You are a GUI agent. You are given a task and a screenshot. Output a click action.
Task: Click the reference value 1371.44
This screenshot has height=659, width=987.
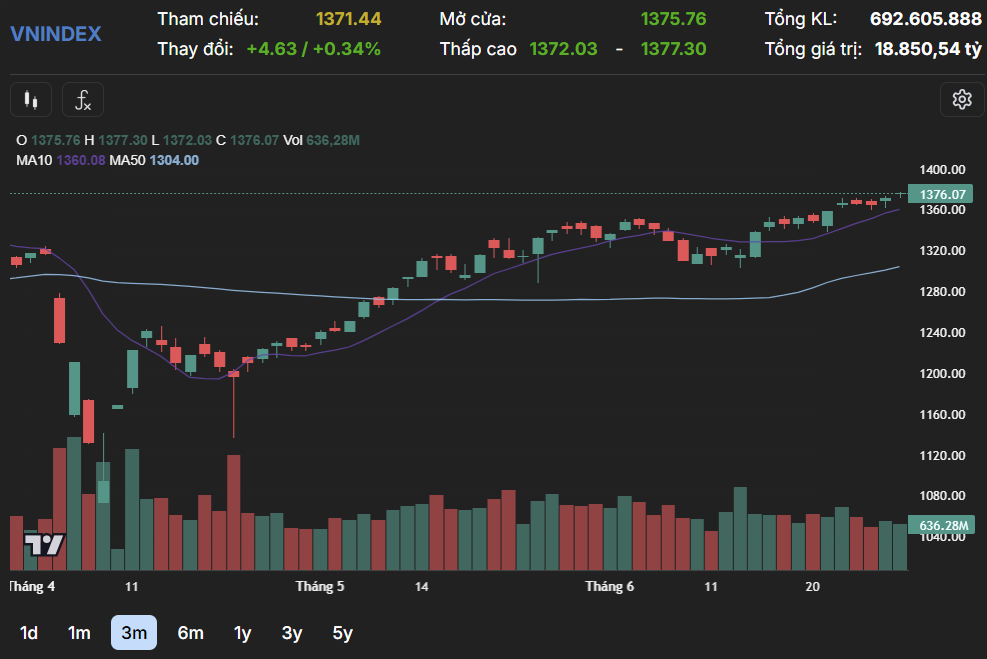tap(348, 19)
